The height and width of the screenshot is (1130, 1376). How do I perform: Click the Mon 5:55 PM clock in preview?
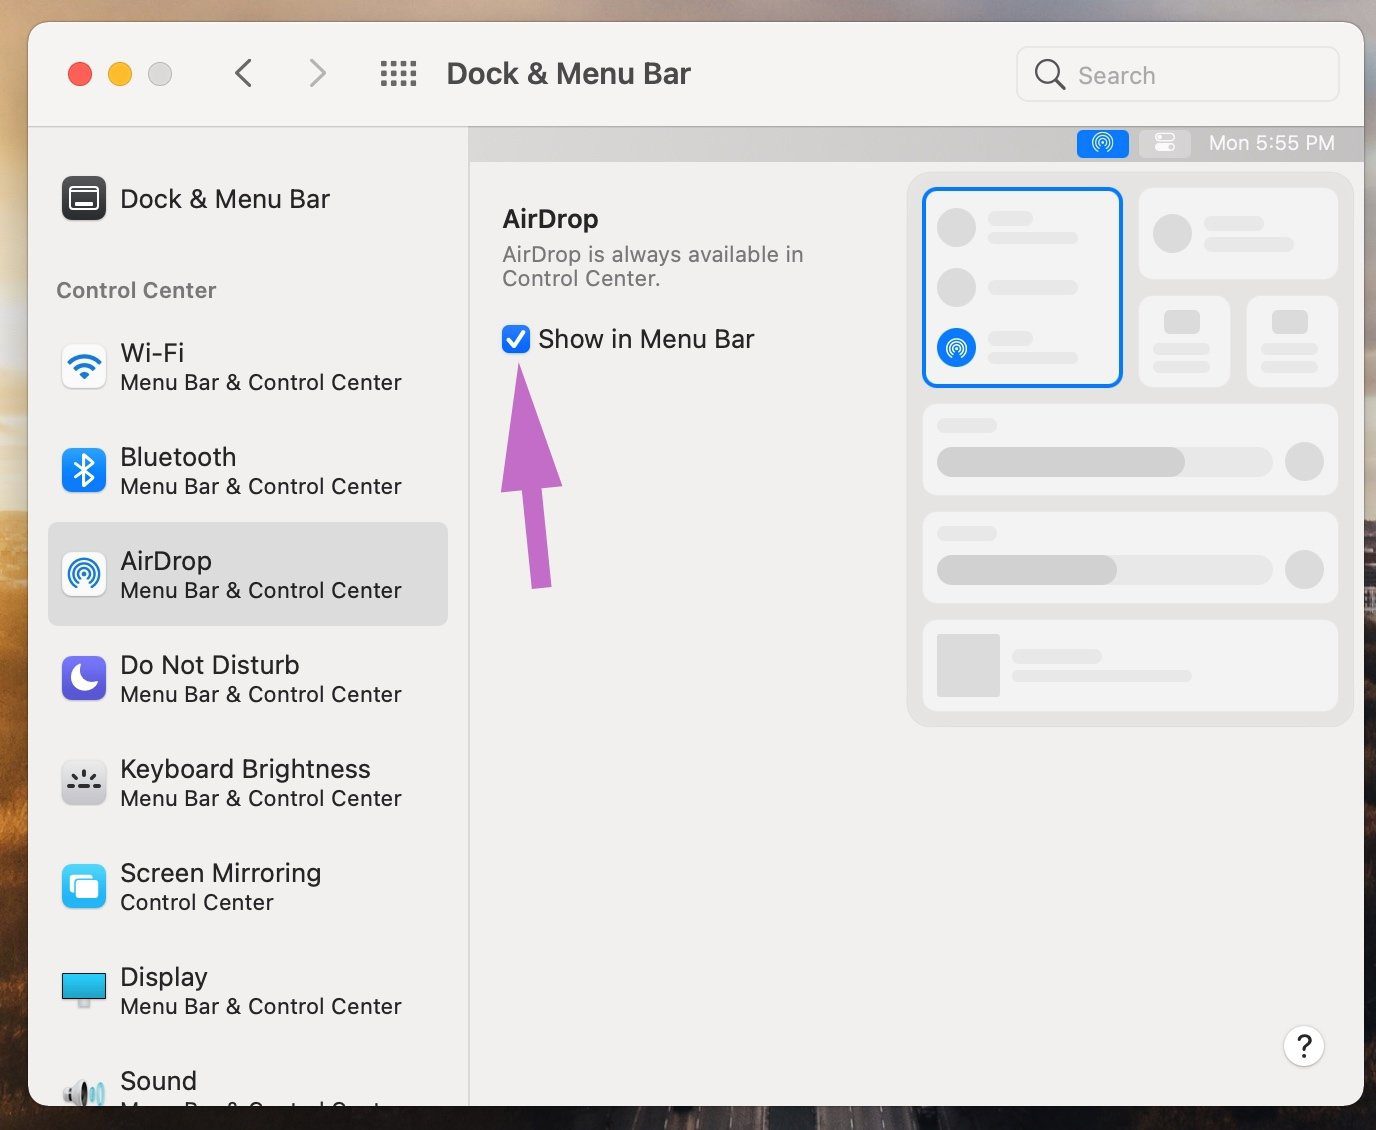tap(1272, 143)
